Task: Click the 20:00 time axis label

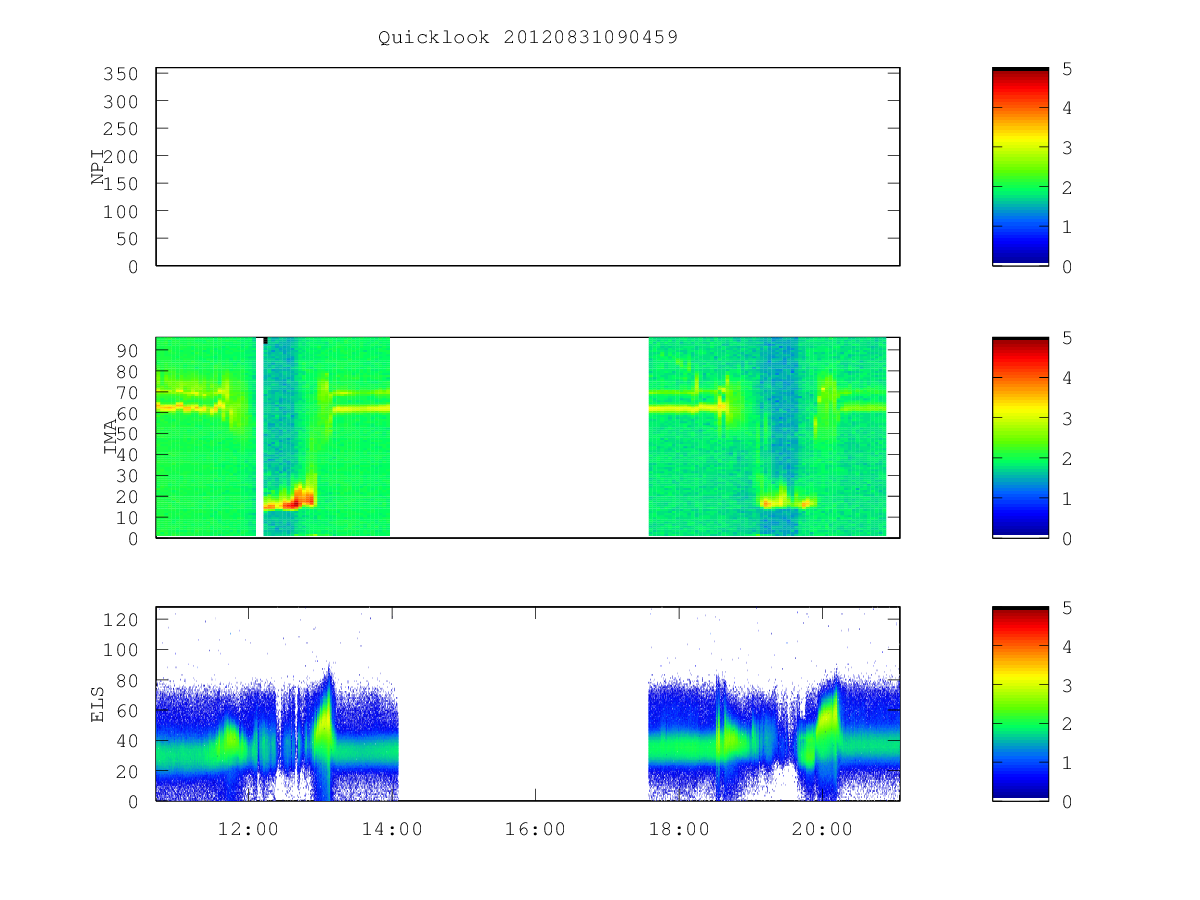Action: click(823, 829)
